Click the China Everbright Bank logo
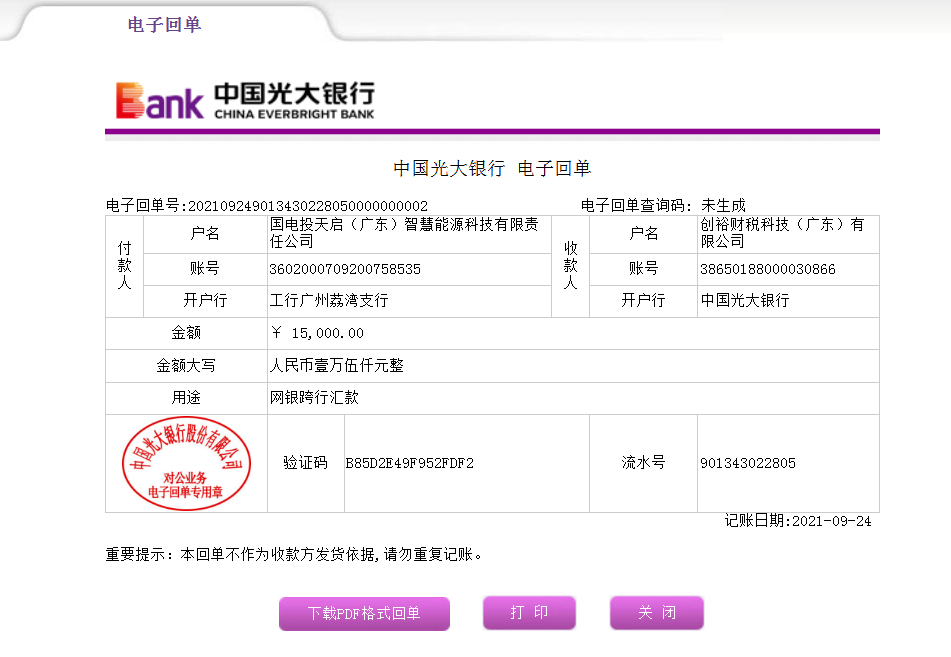This screenshot has width=951, height=657. coord(245,100)
